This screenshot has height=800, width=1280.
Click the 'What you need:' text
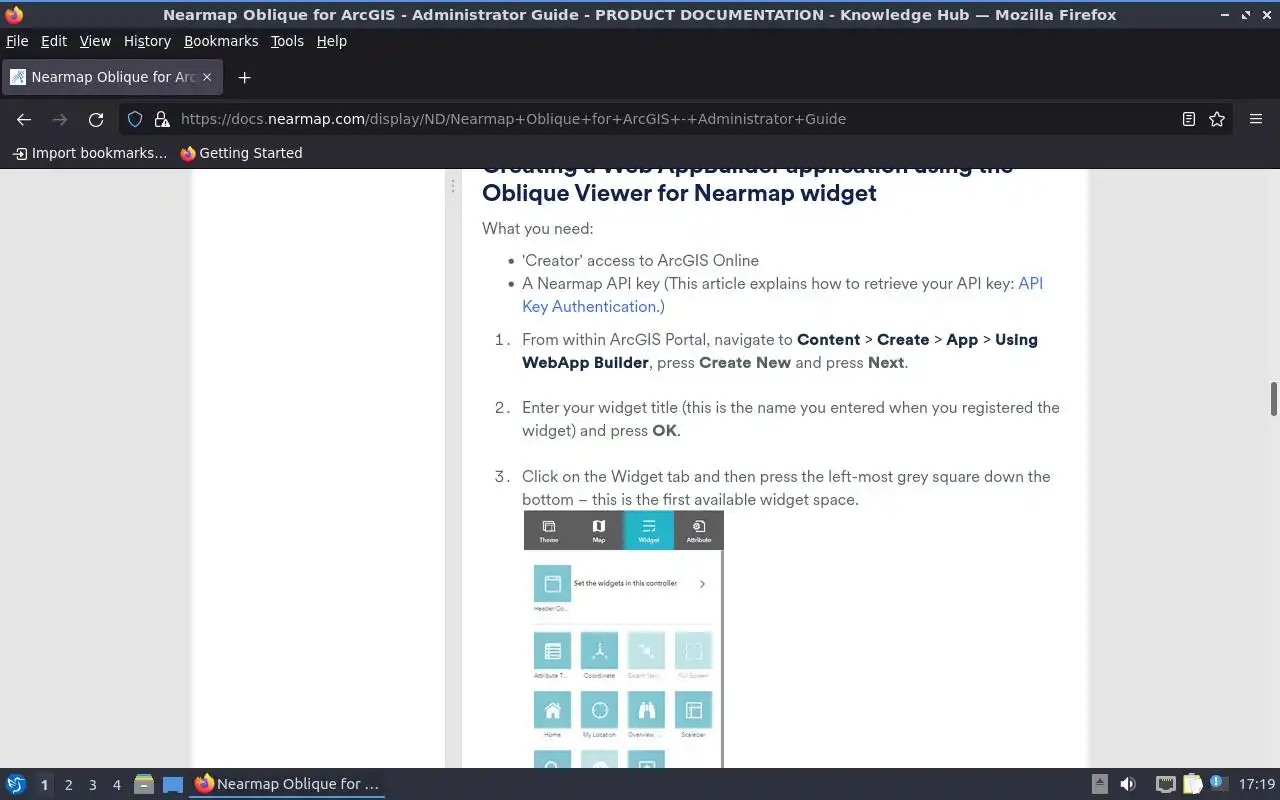[537, 228]
